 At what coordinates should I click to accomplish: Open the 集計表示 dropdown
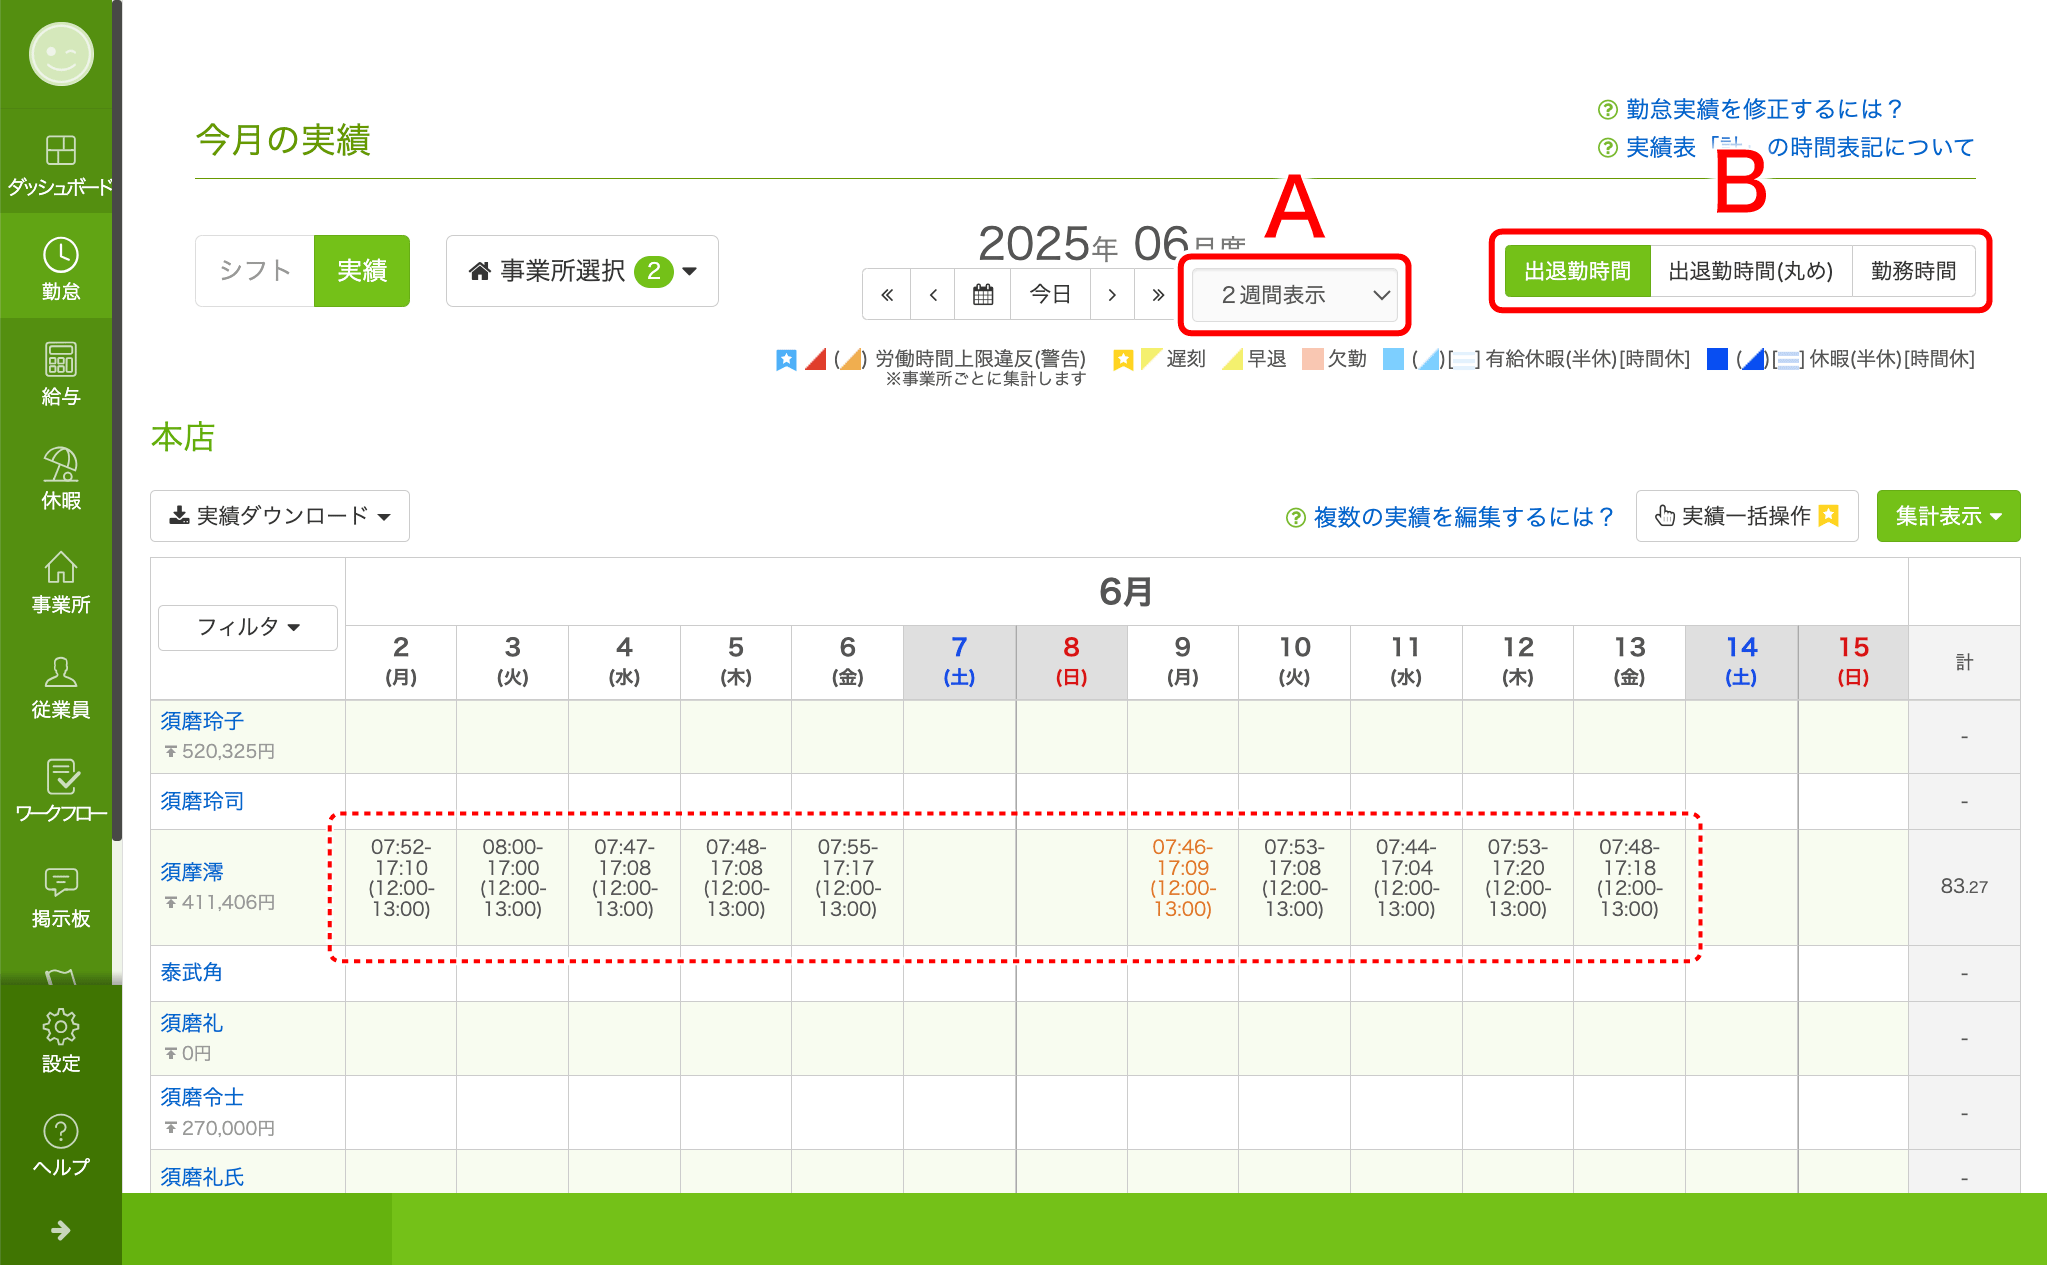[1948, 516]
